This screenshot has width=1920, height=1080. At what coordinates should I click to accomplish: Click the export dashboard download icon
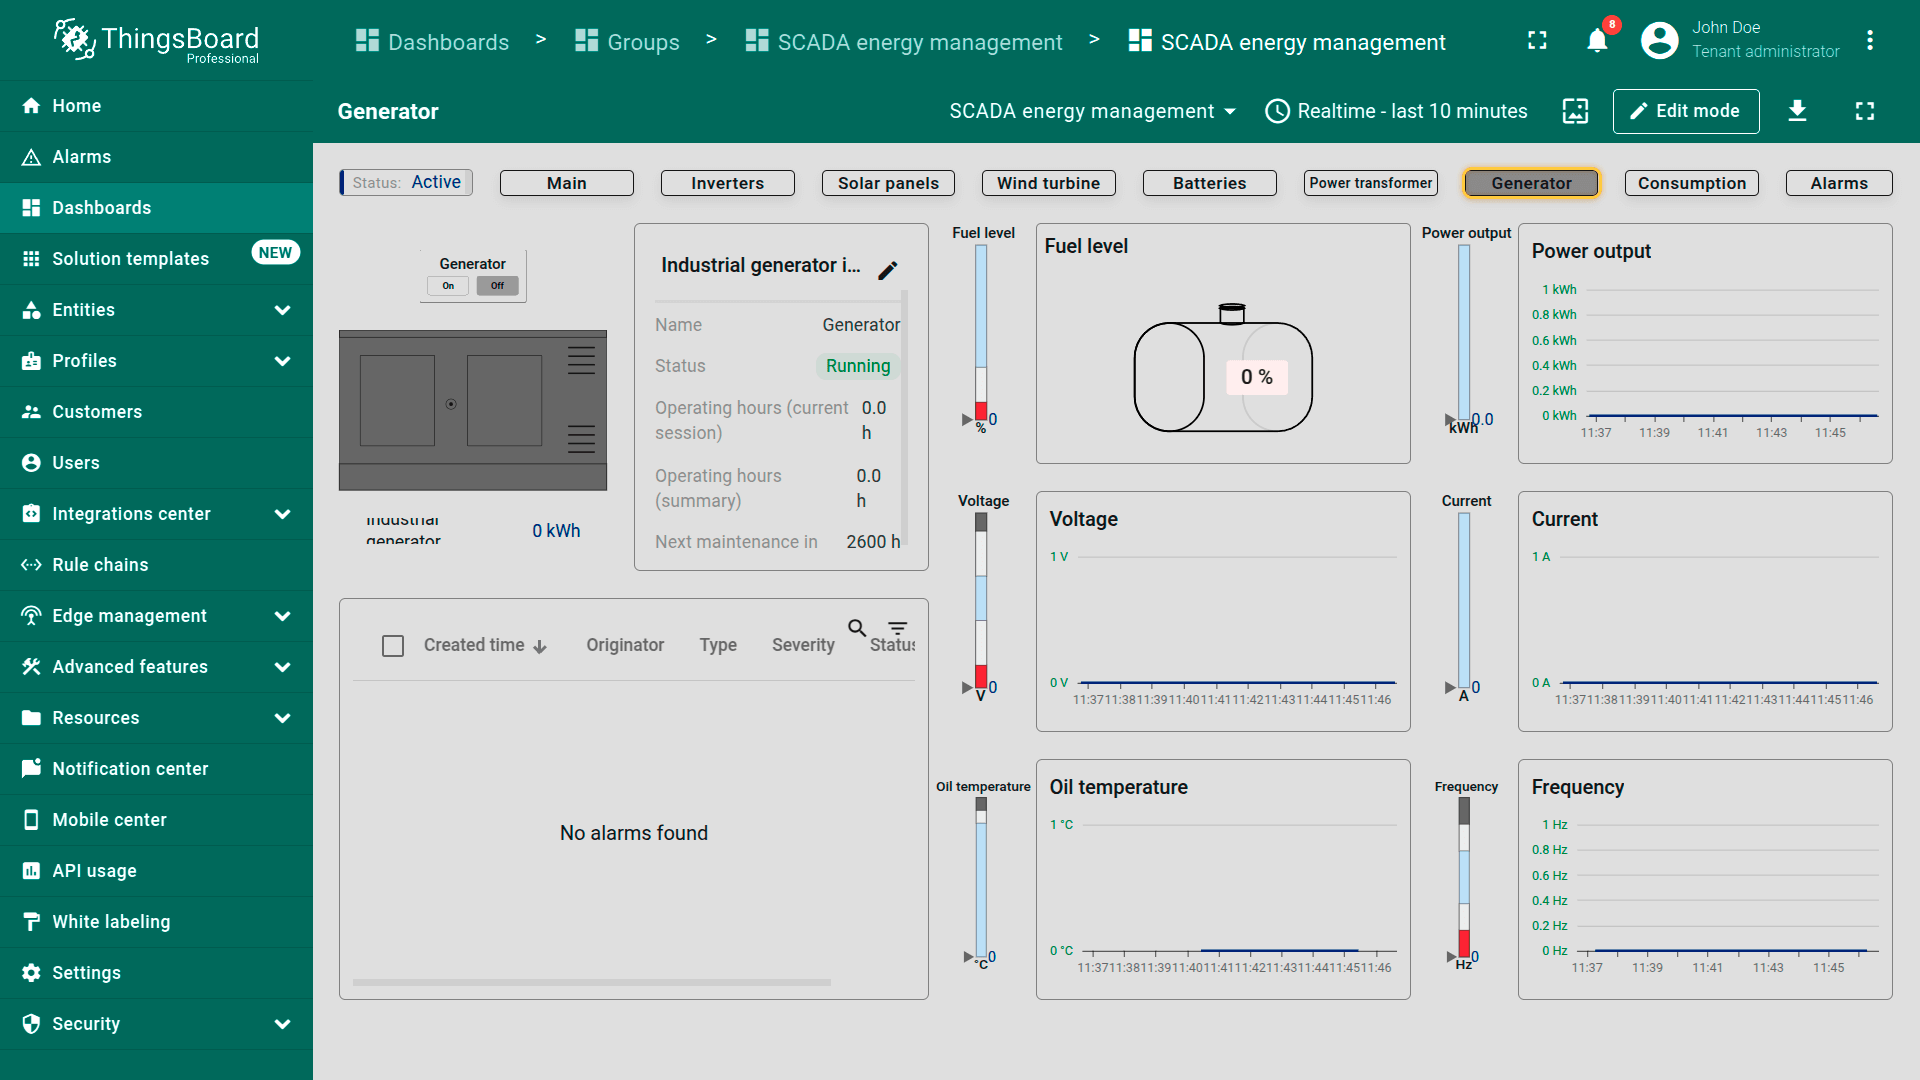(1797, 111)
